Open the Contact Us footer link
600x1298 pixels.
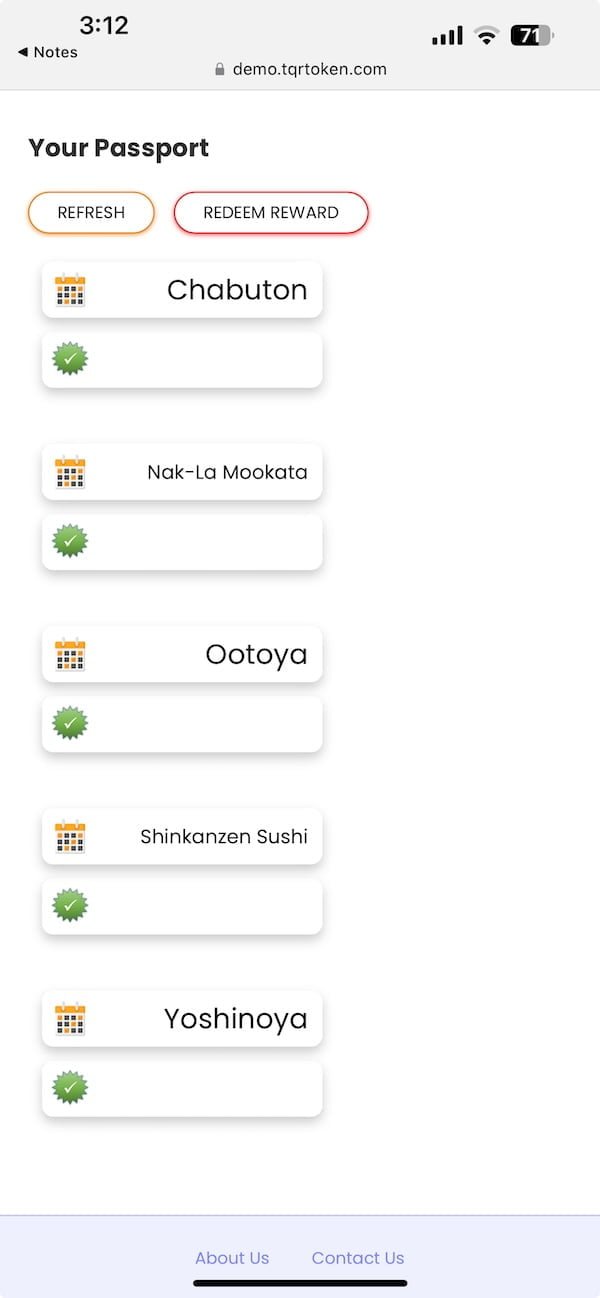coord(358,1258)
